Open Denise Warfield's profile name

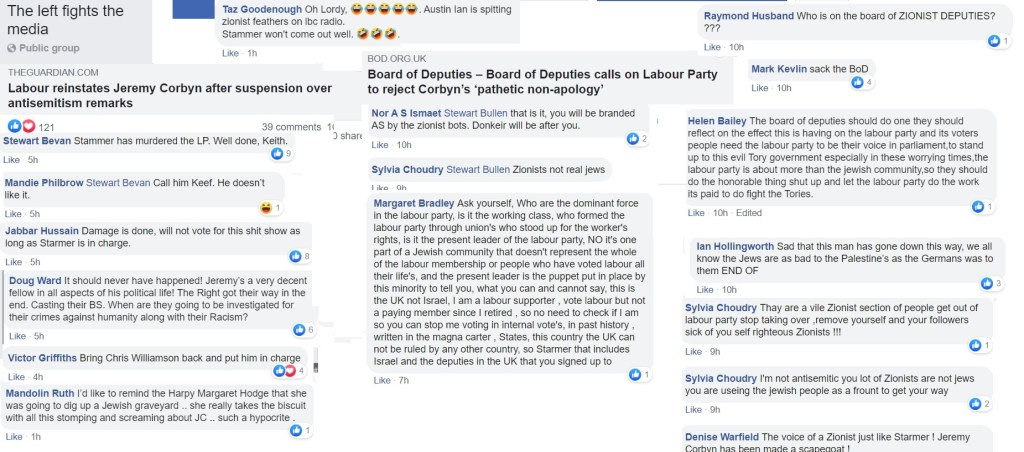[x=722, y=437]
